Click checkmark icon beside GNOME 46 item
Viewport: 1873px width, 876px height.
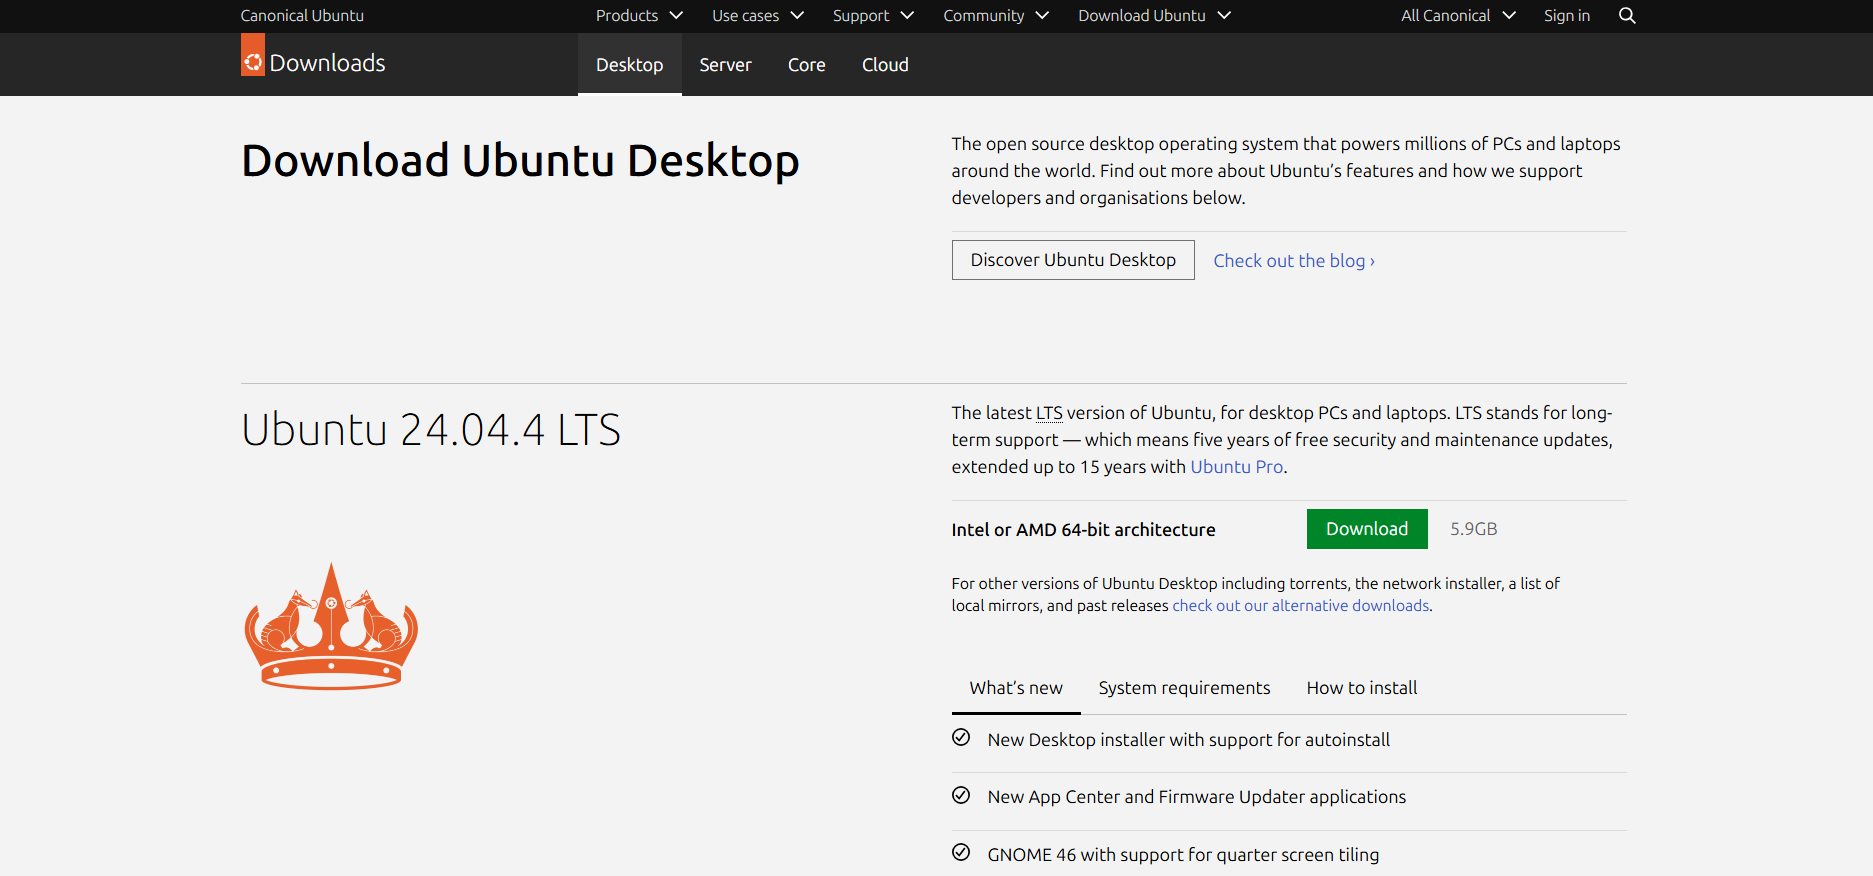961,853
